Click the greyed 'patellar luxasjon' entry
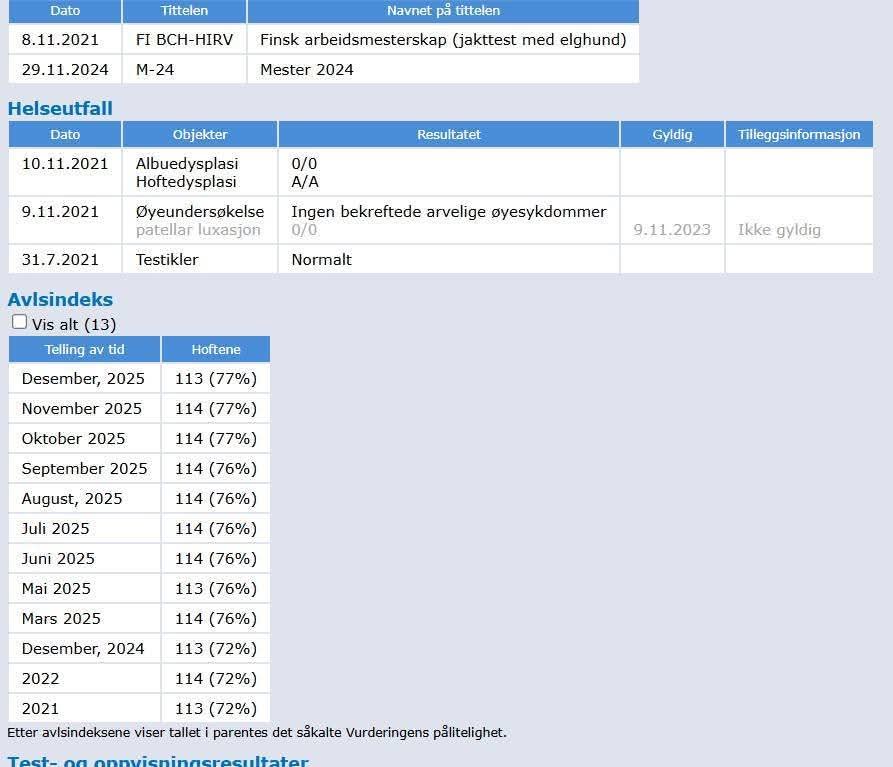 [x=198, y=230]
